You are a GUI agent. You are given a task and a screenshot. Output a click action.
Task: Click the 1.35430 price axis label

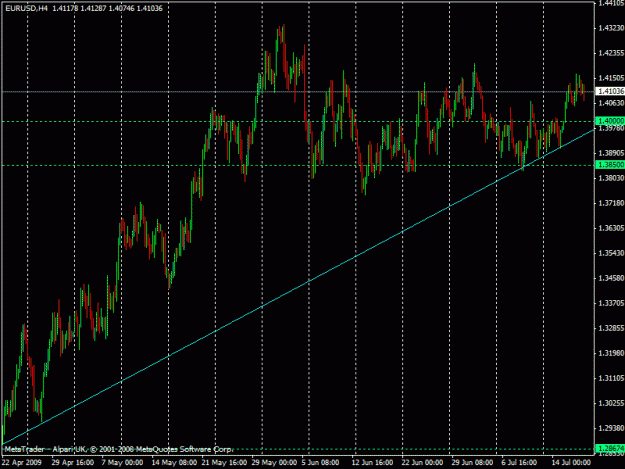[x=611, y=253]
